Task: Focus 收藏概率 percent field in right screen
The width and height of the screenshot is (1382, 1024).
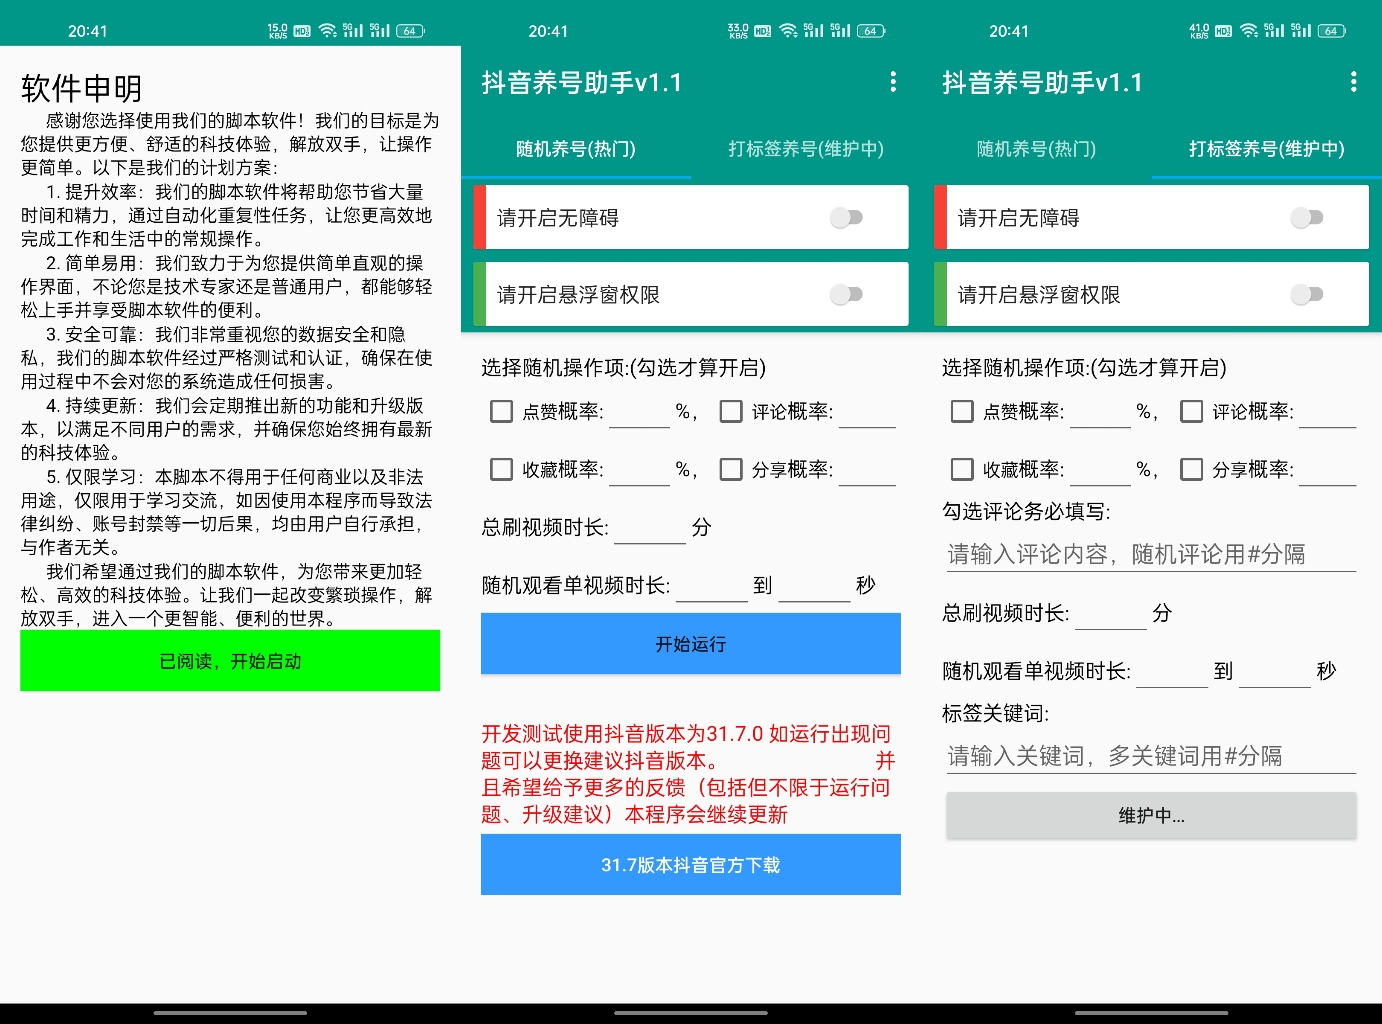Action: pyautogui.click(x=1100, y=469)
